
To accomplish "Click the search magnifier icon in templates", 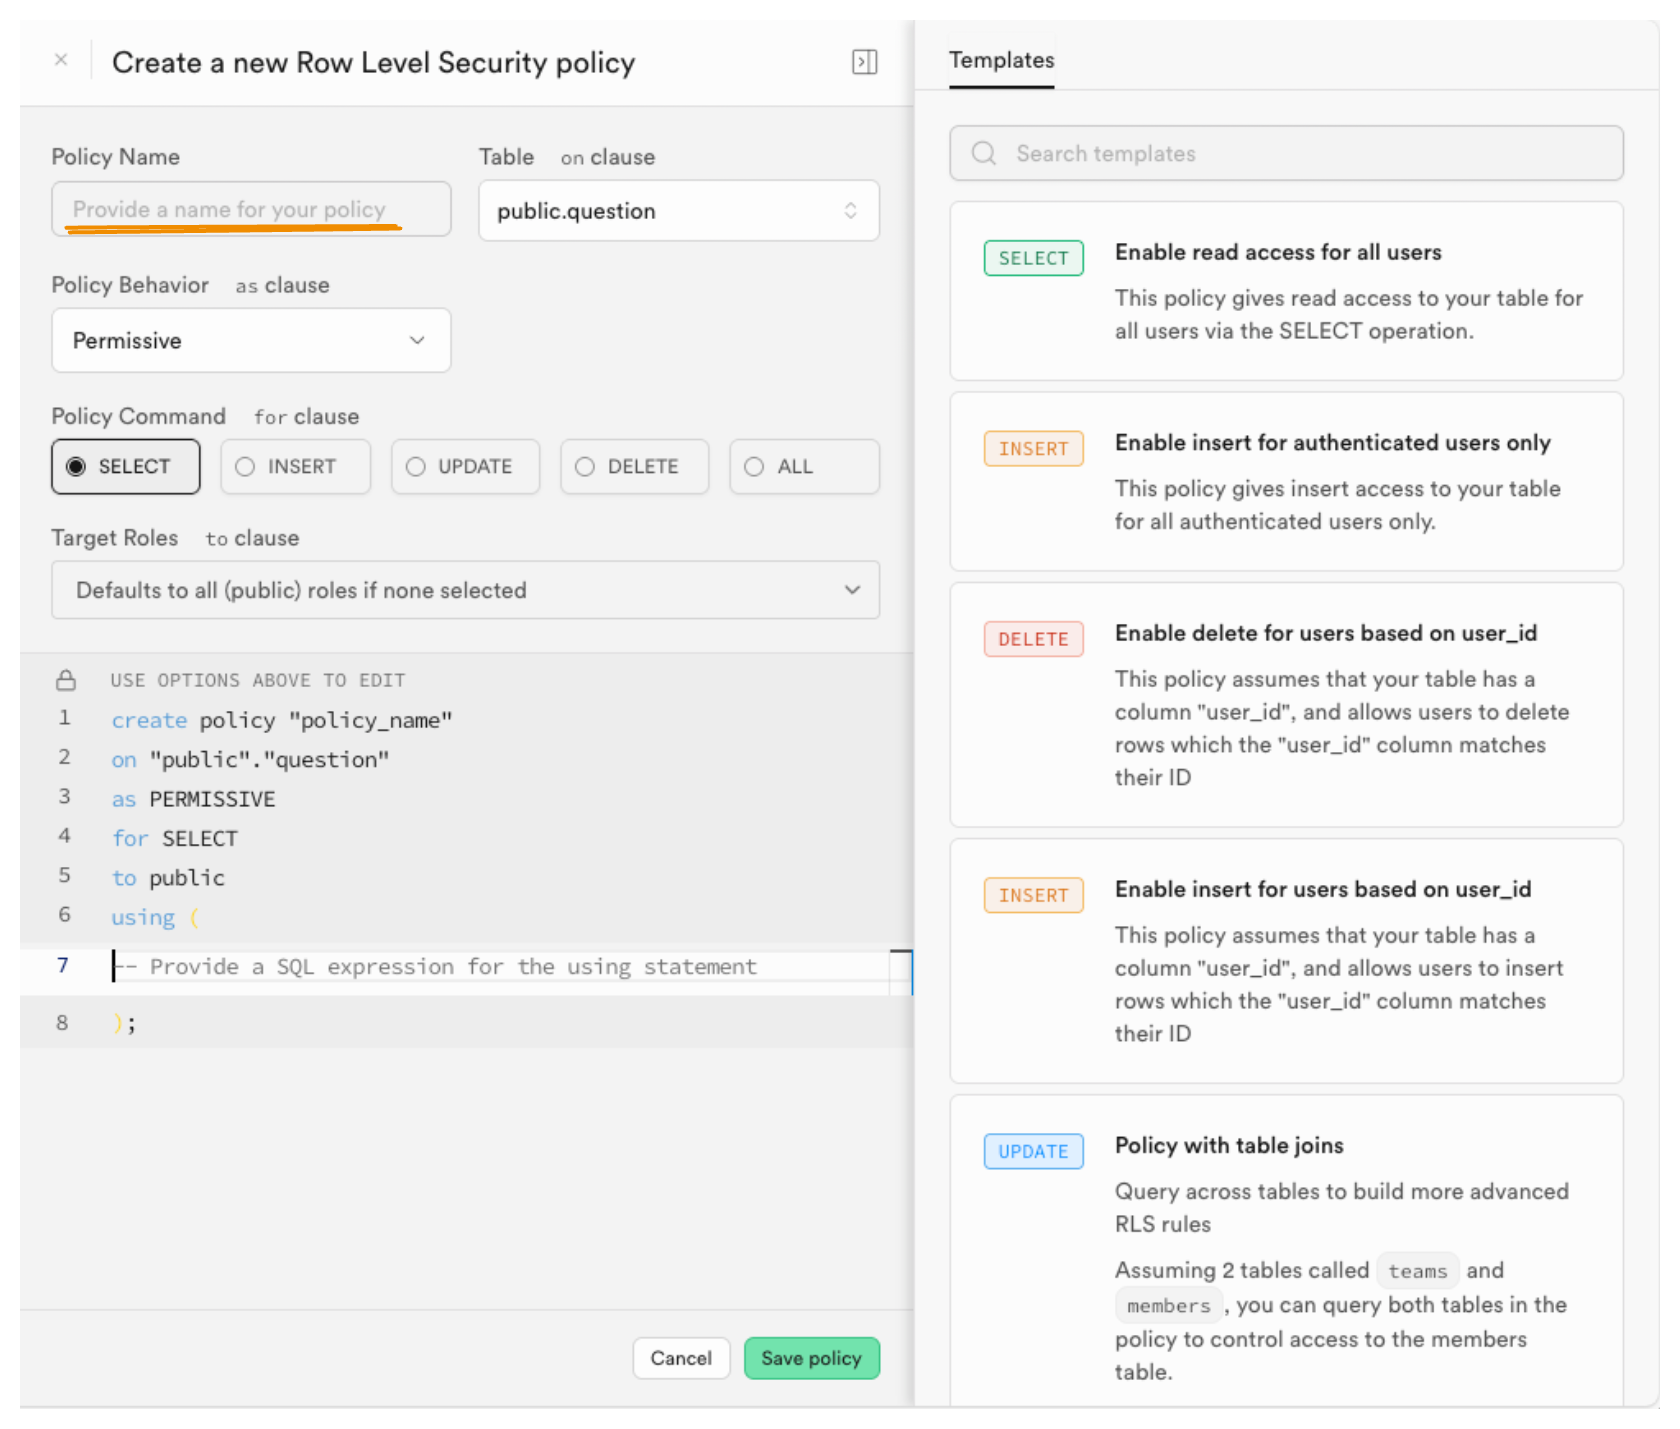I will [x=984, y=153].
